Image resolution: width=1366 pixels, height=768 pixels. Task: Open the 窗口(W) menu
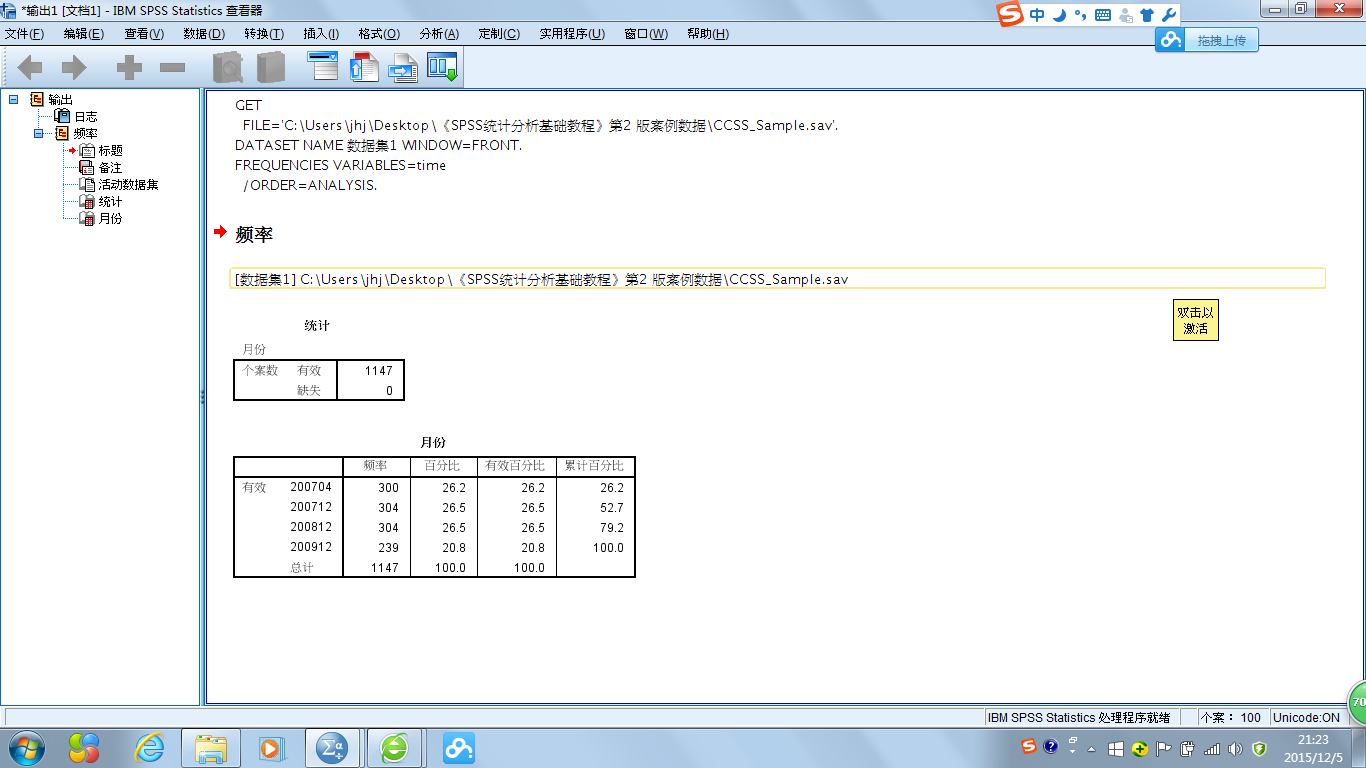click(646, 34)
